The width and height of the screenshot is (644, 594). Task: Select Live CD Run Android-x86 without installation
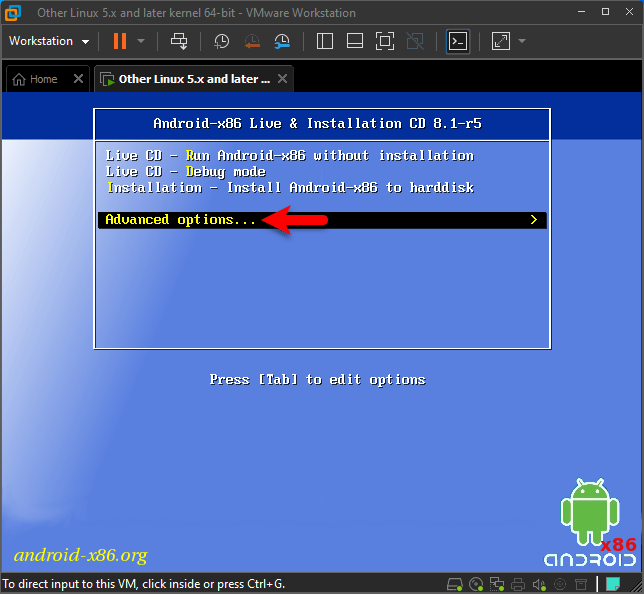click(x=290, y=156)
